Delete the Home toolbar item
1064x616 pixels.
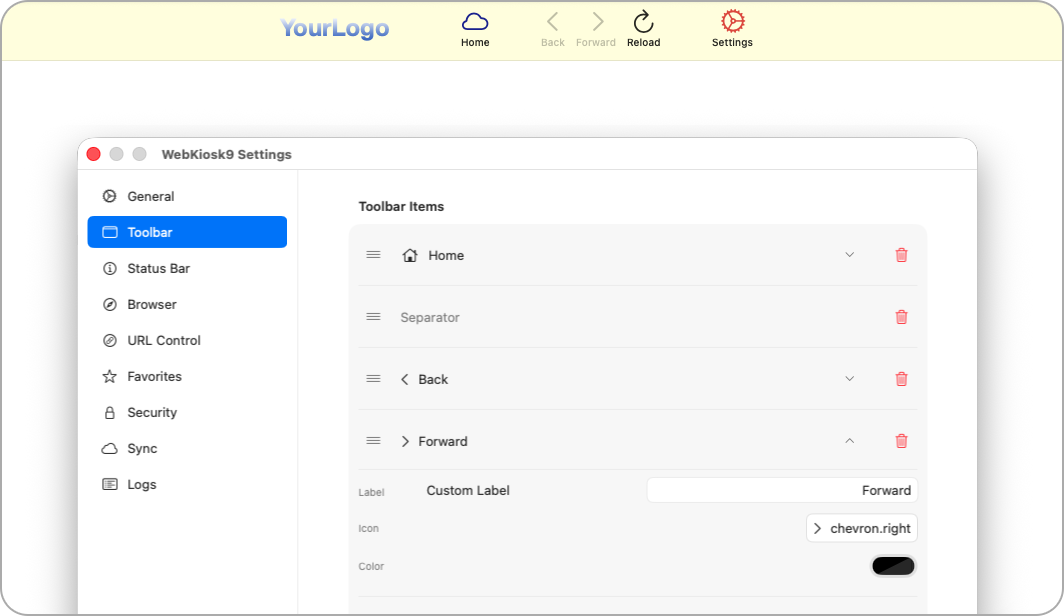(x=901, y=255)
